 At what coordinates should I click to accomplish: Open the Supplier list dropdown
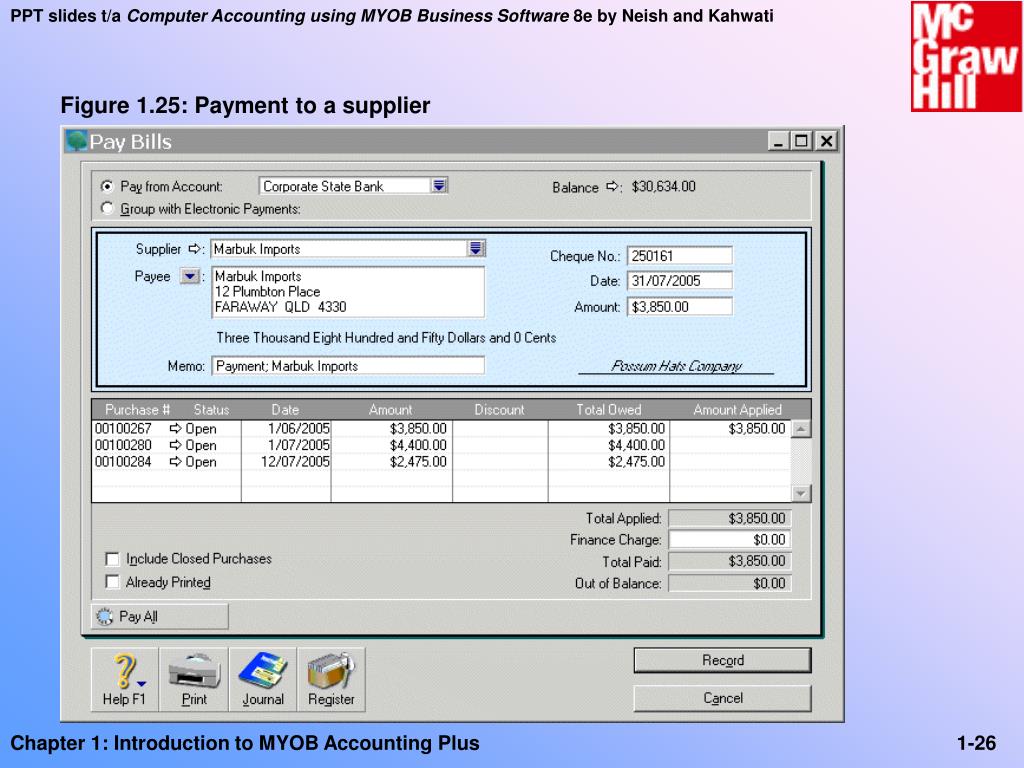pos(476,248)
